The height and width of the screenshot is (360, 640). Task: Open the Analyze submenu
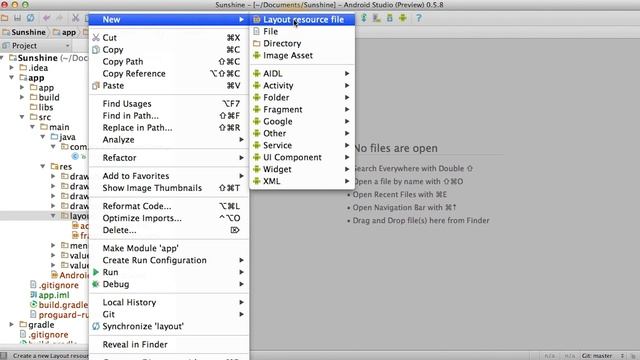(169, 140)
